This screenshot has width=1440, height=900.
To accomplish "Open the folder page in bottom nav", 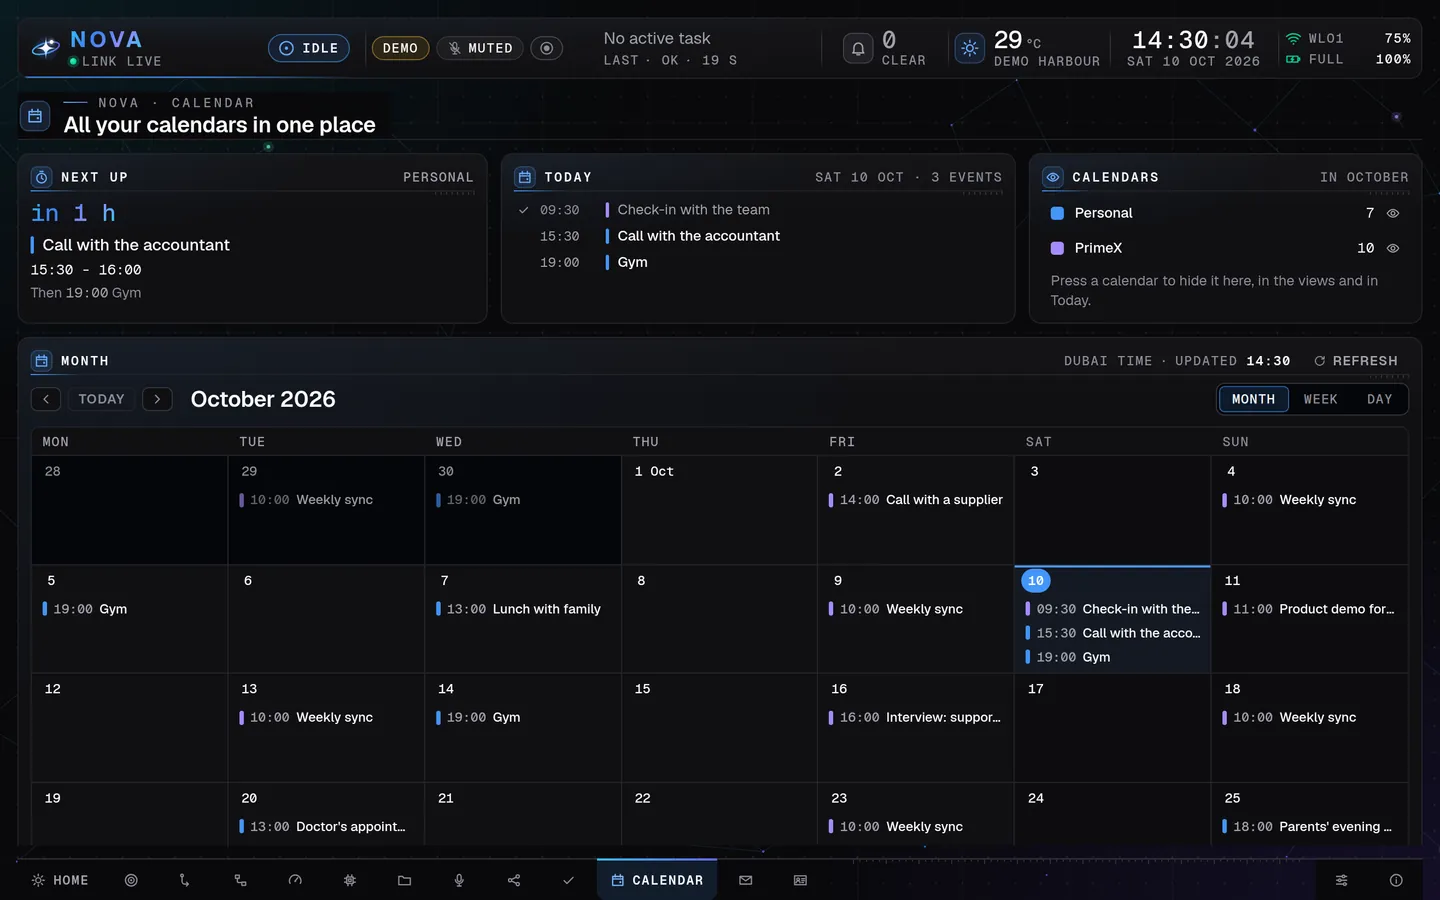I will 404,880.
